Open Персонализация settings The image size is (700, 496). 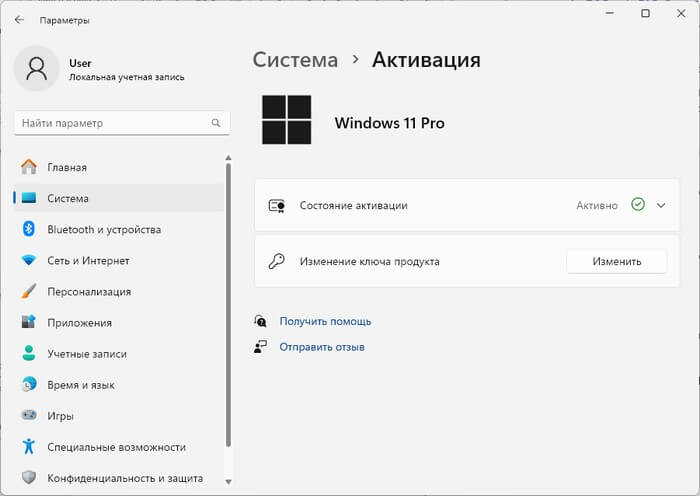tap(119, 291)
